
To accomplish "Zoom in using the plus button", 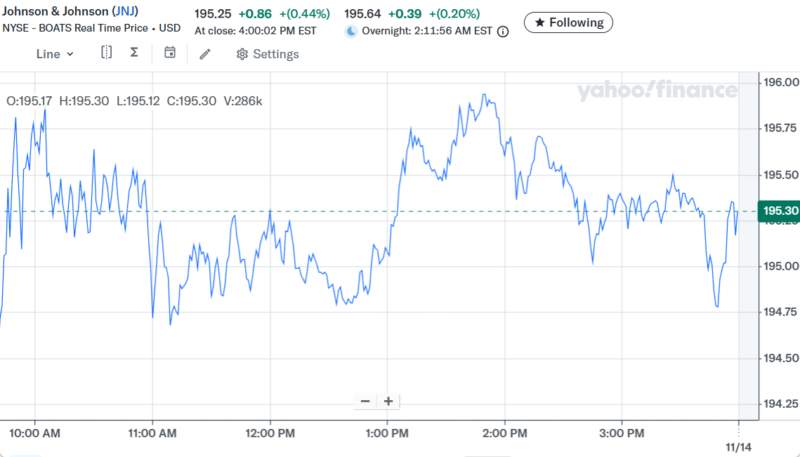I will click(388, 401).
